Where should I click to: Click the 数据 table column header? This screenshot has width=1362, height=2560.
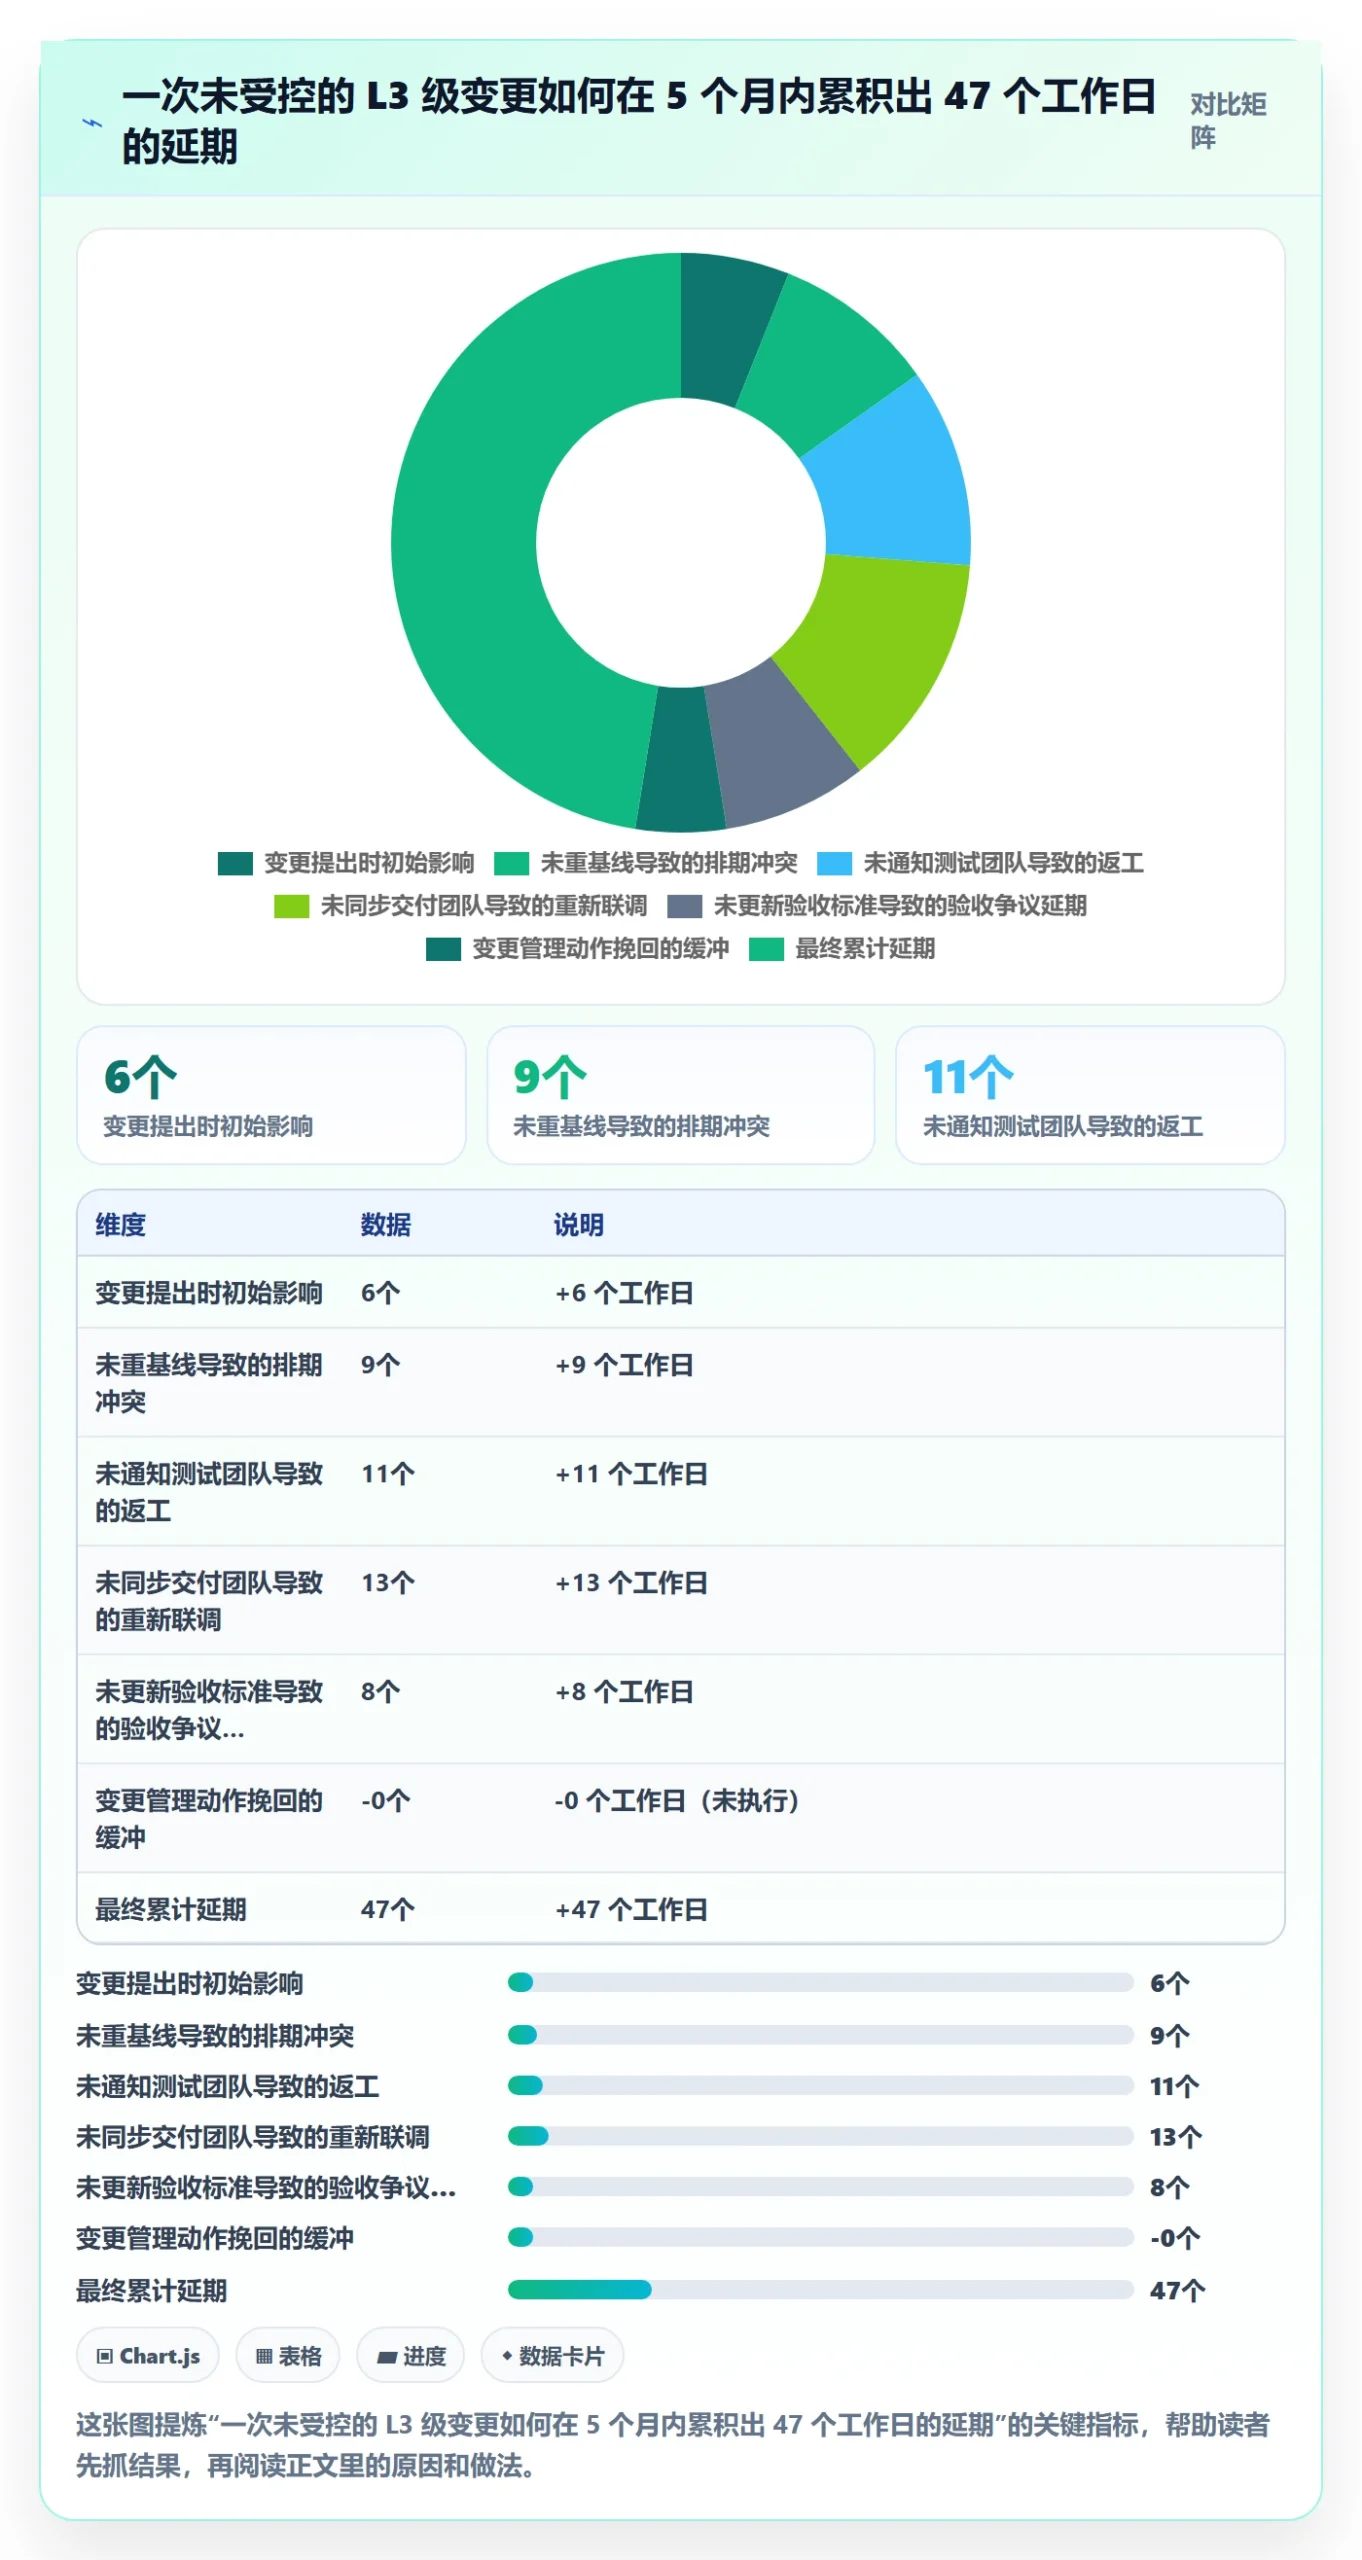point(386,1225)
